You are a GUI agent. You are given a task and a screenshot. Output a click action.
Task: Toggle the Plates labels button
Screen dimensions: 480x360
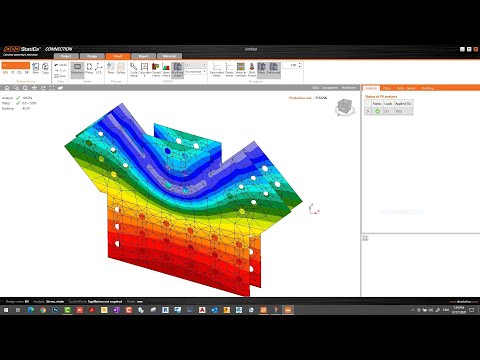point(89,68)
